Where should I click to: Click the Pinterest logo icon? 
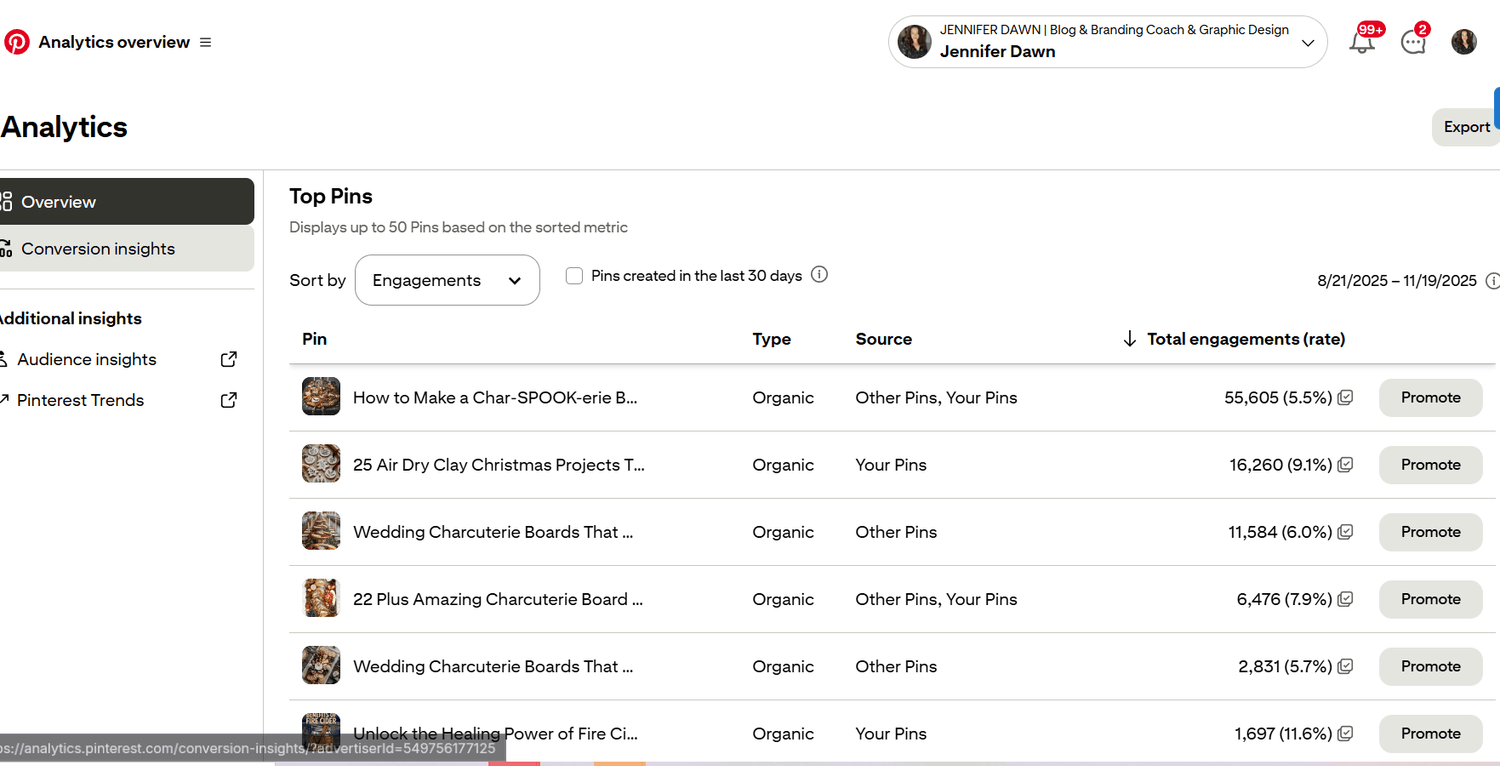[17, 42]
